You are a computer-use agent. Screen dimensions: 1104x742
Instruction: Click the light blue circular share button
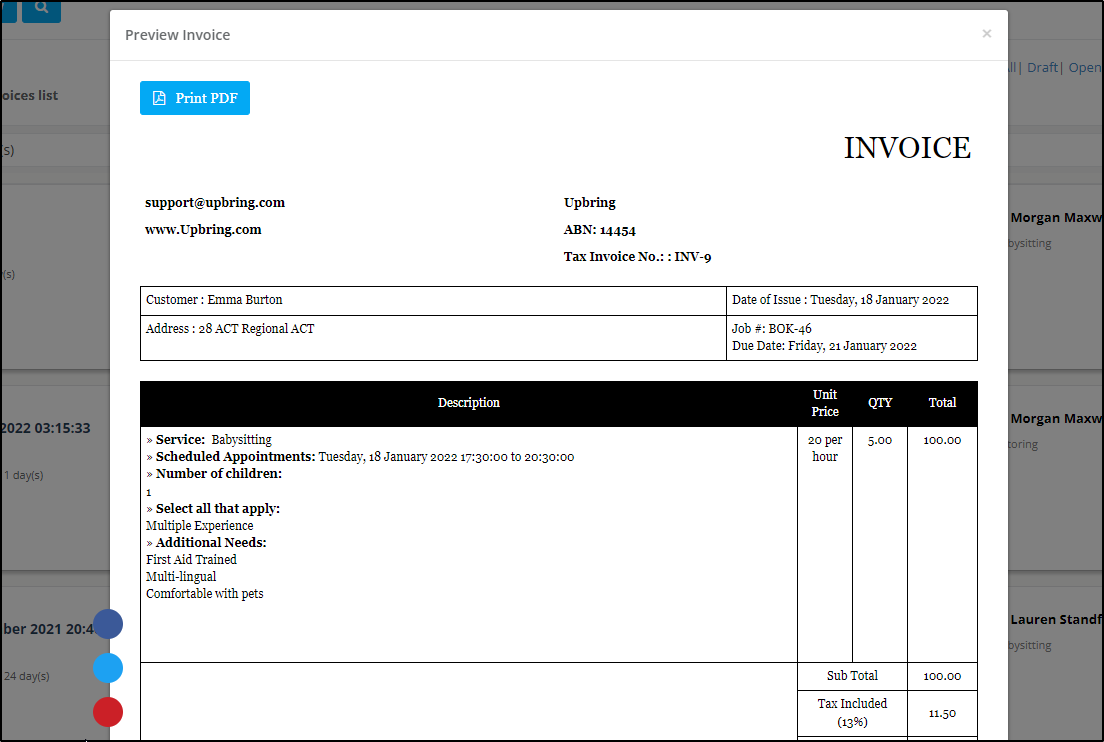pyautogui.click(x=108, y=668)
